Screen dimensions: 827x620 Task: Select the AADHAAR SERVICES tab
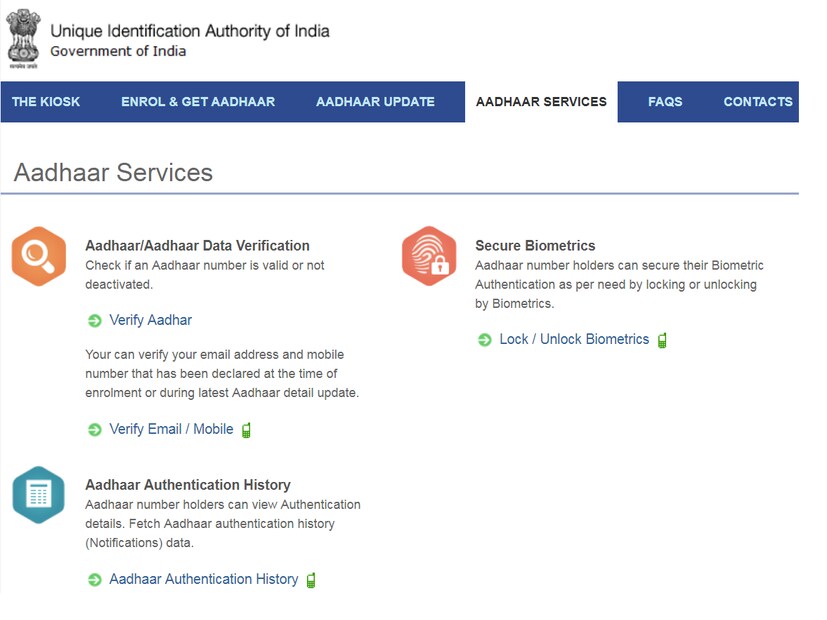click(541, 102)
